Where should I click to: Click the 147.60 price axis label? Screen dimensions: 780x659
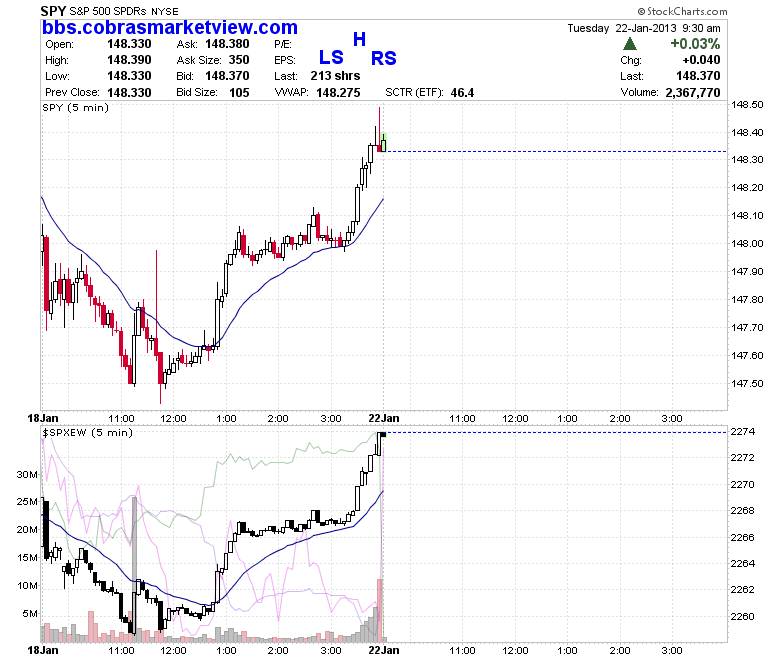pyautogui.click(x=747, y=356)
